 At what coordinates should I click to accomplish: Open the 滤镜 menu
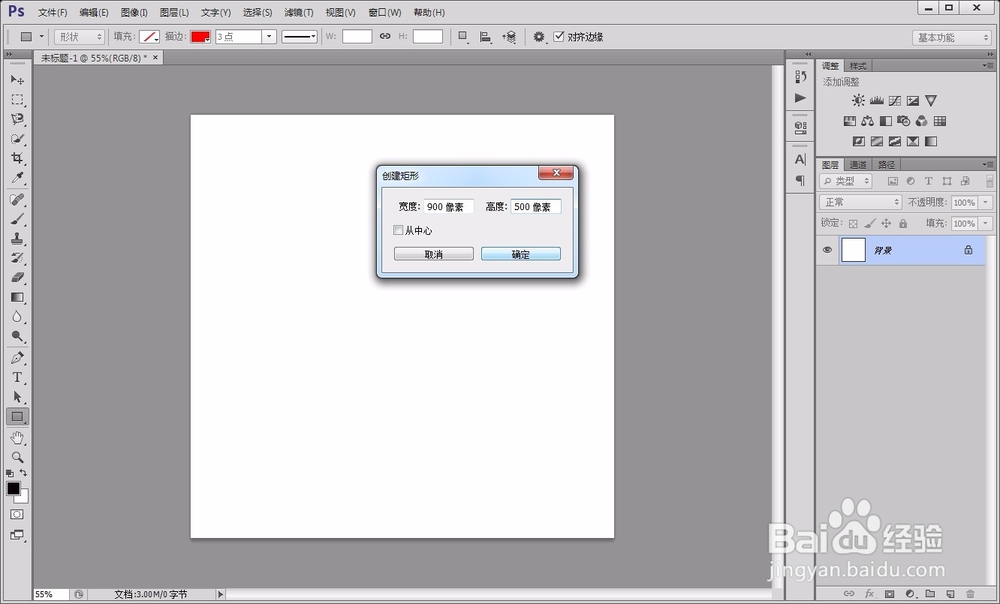point(298,12)
